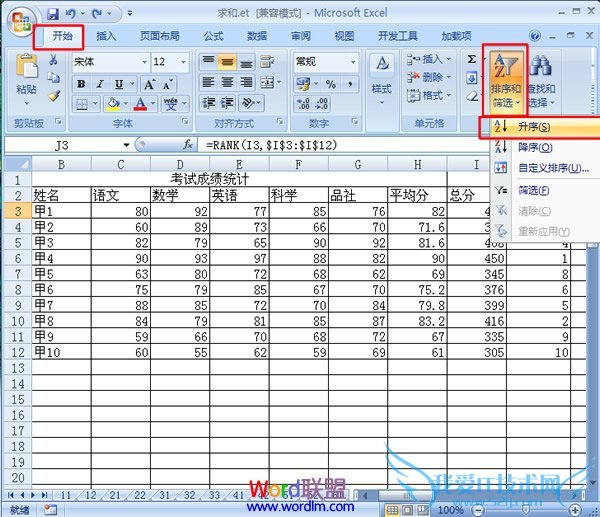The height and width of the screenshot is (517, 600).
Task: Expand the Name Box dropdown arrow
Action: click(x=126, y=145)
